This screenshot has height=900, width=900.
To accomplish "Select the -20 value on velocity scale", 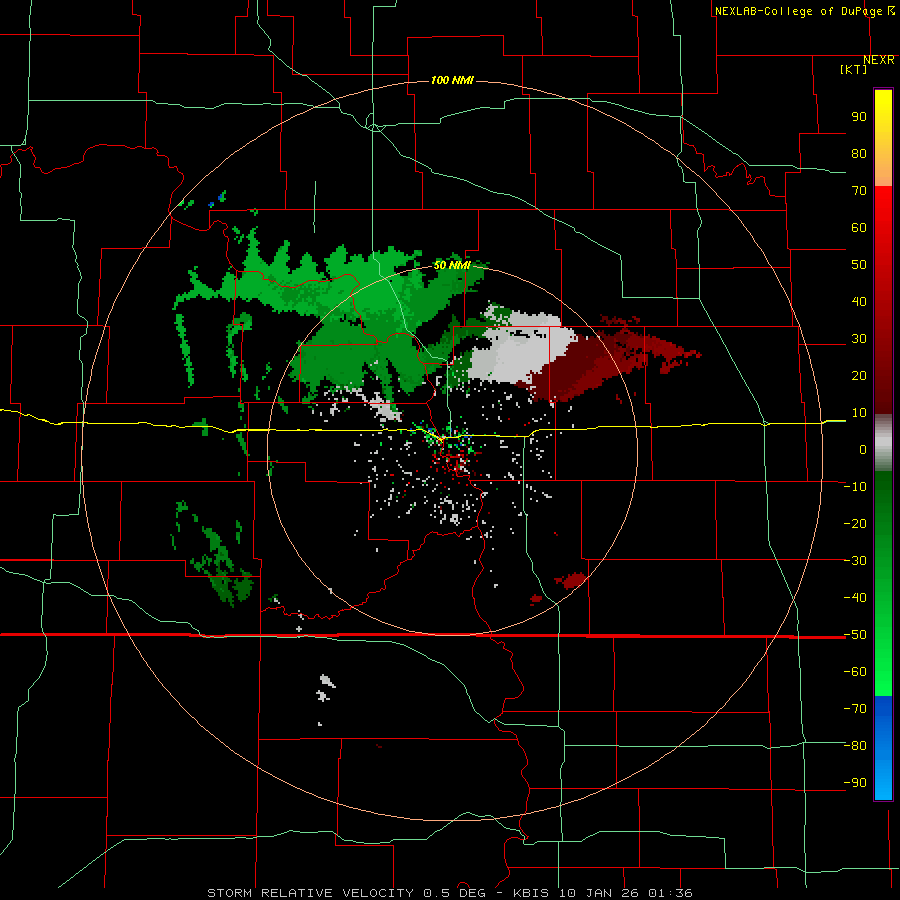I will (x=855, y=523).
